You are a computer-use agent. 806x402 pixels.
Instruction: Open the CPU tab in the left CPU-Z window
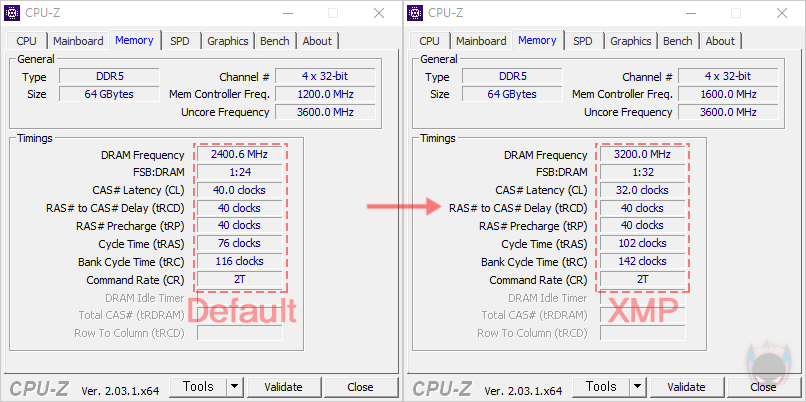pyautogui.click(x=27, y=41)
